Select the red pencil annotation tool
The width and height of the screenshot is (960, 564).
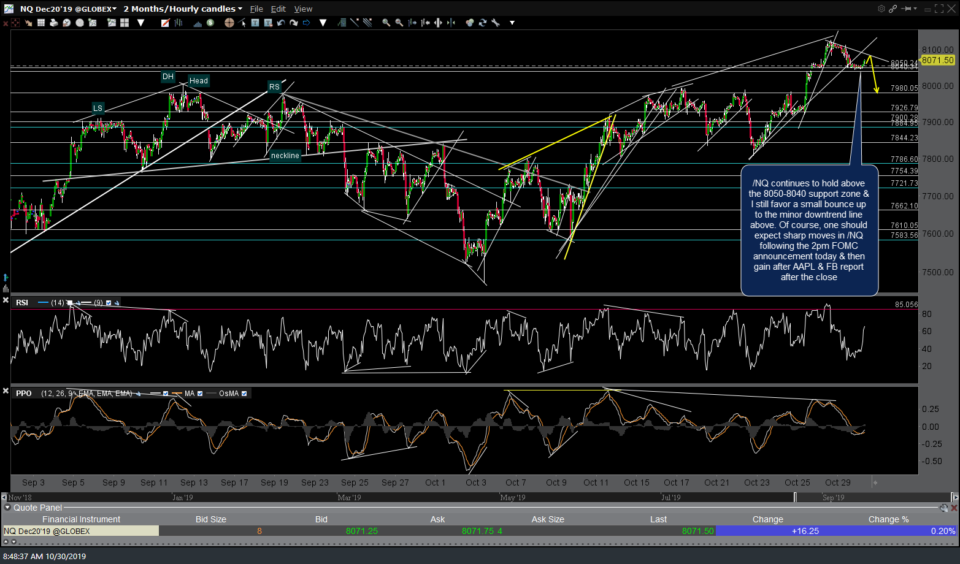coord(165,23)
